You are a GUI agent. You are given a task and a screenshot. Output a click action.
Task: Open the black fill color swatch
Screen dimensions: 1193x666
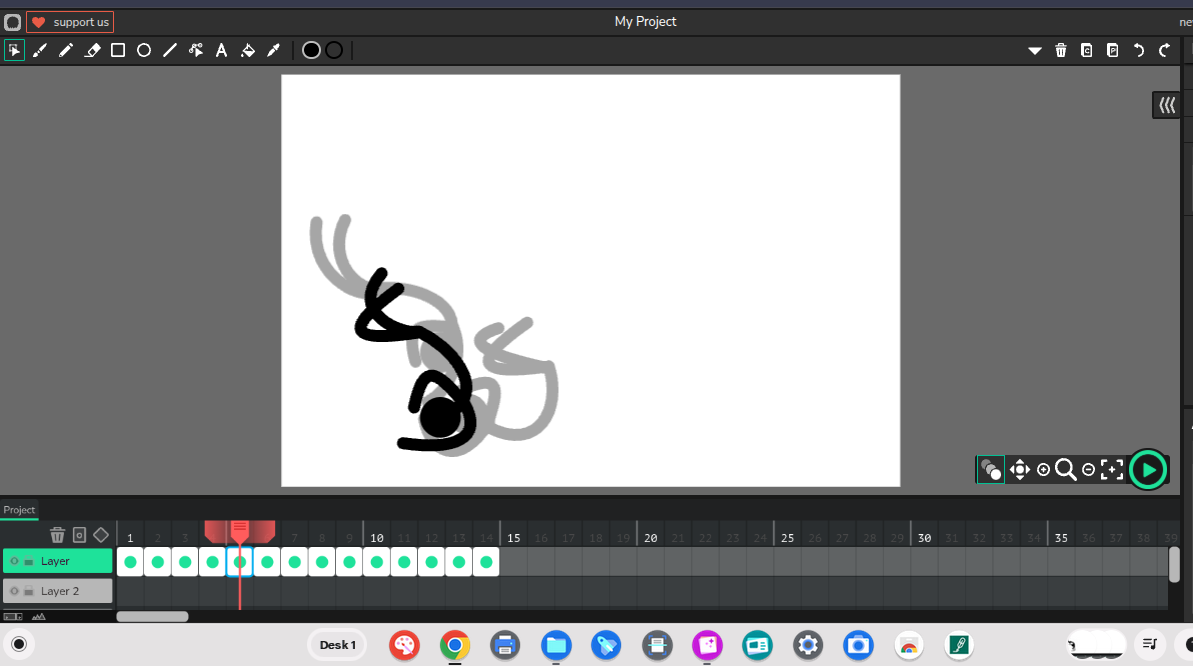[x=311, y=50]
